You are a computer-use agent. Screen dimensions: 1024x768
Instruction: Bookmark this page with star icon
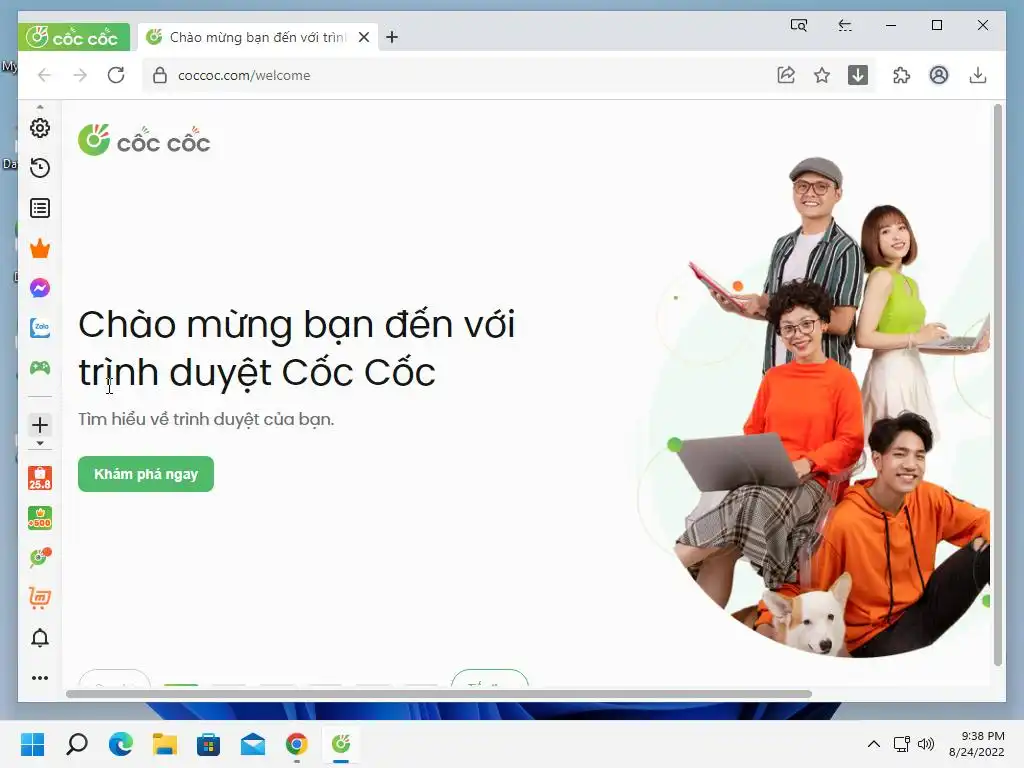pyautogui.click(x=822, y=75)
